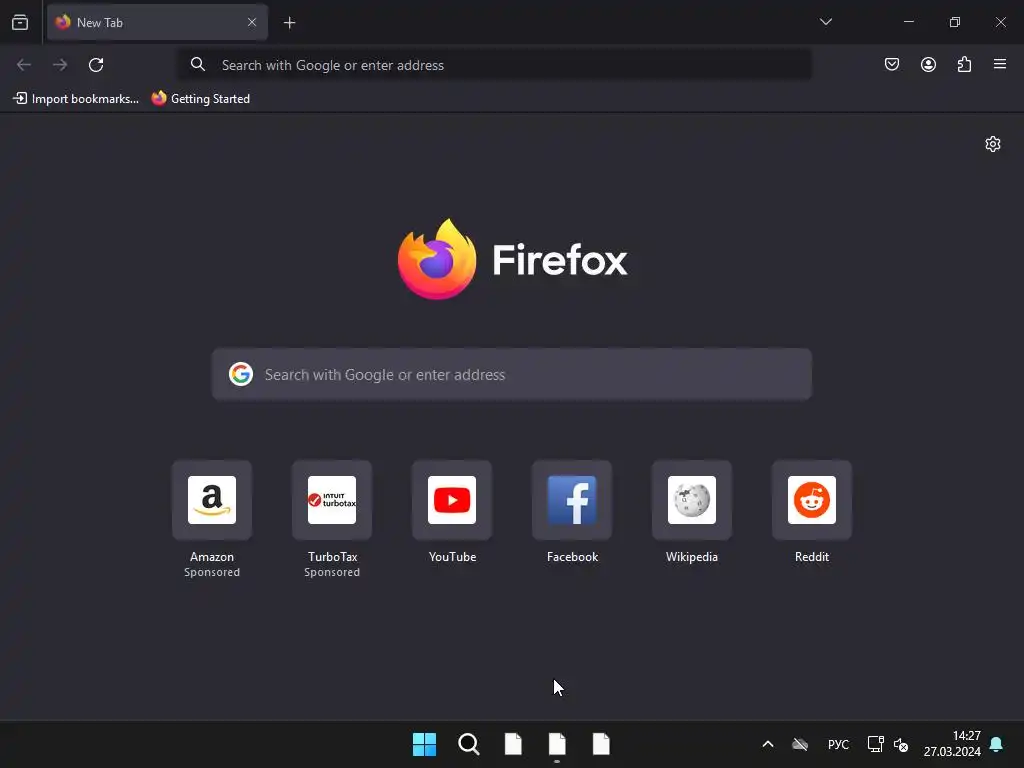Focus the center Search with Google field
This screenshot has width=1024, height=768.
coord(512,374)
